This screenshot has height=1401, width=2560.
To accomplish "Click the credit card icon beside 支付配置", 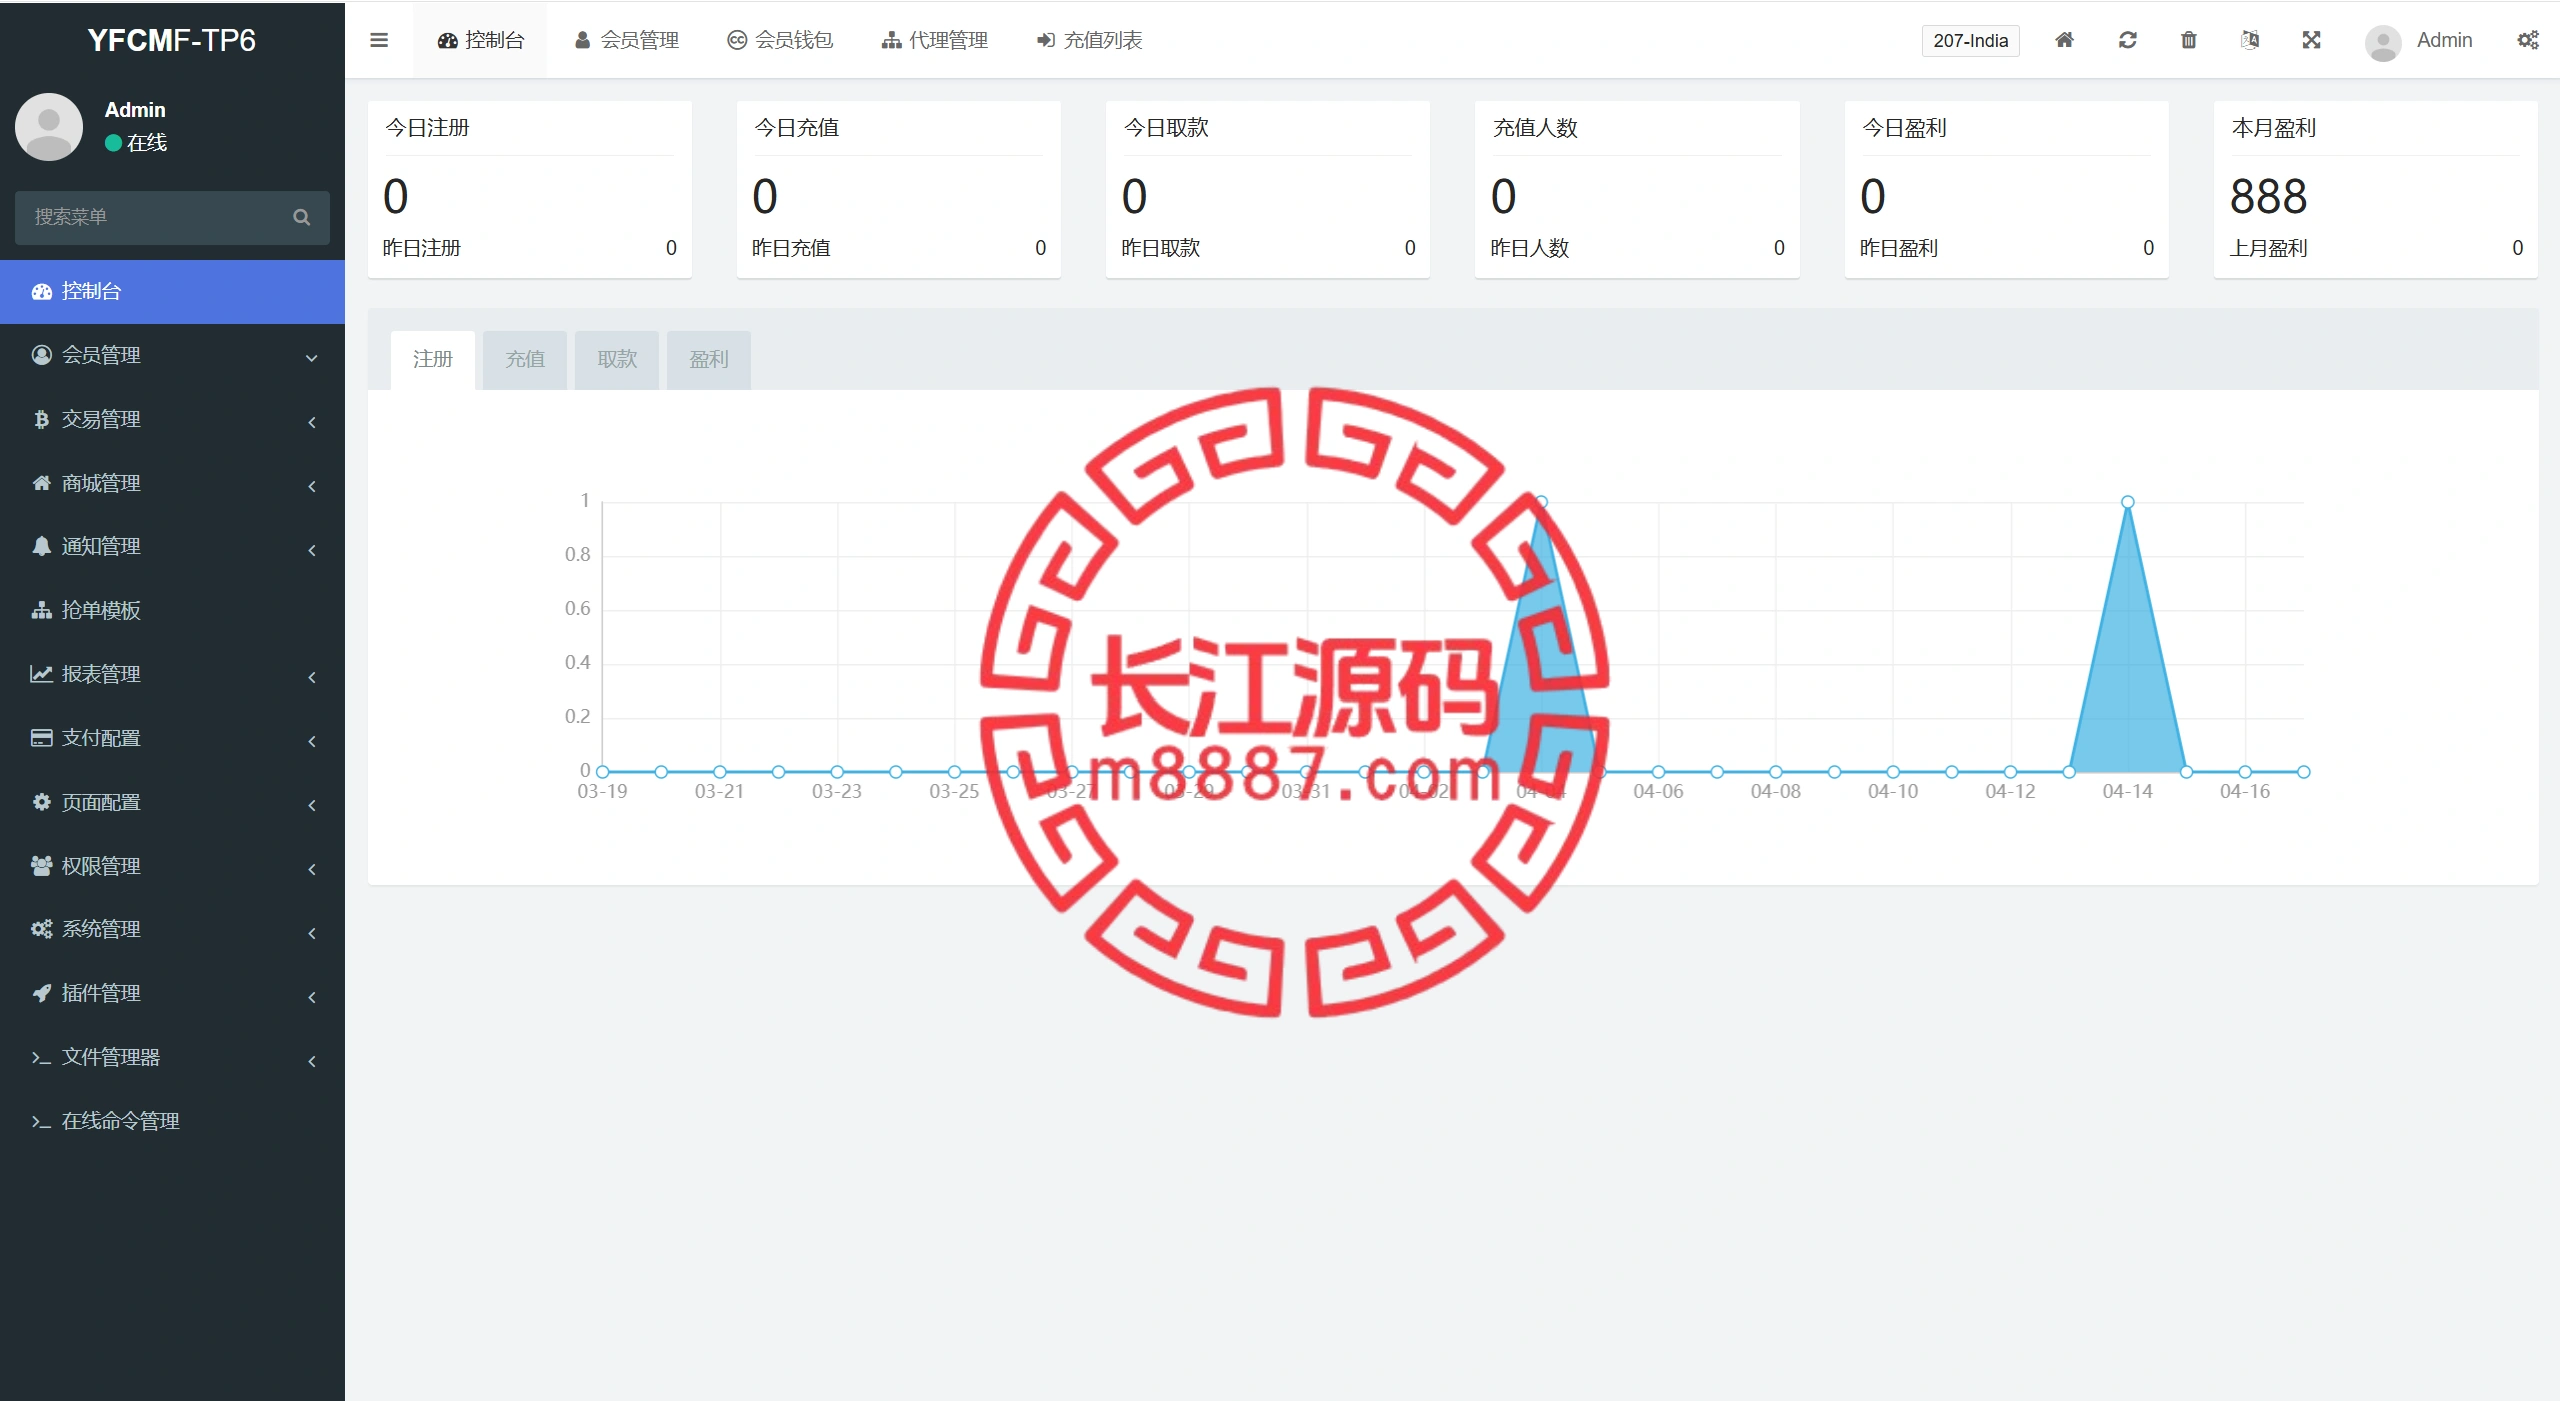I will [41, 738].
